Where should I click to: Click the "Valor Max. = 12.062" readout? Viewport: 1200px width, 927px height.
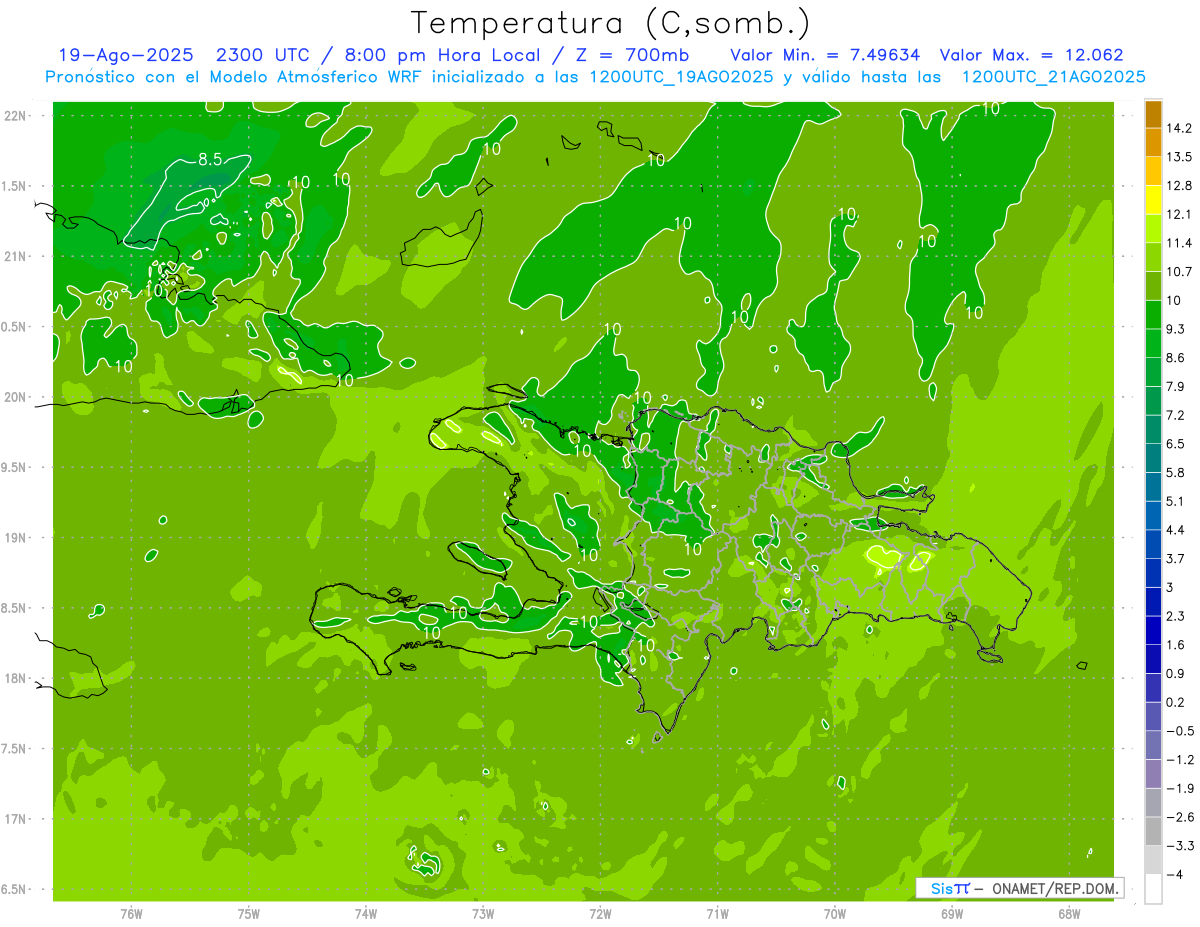point(1032,55)
